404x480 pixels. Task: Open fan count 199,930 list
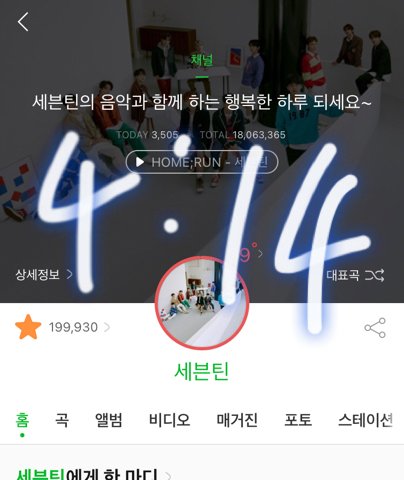coord(79,327)
